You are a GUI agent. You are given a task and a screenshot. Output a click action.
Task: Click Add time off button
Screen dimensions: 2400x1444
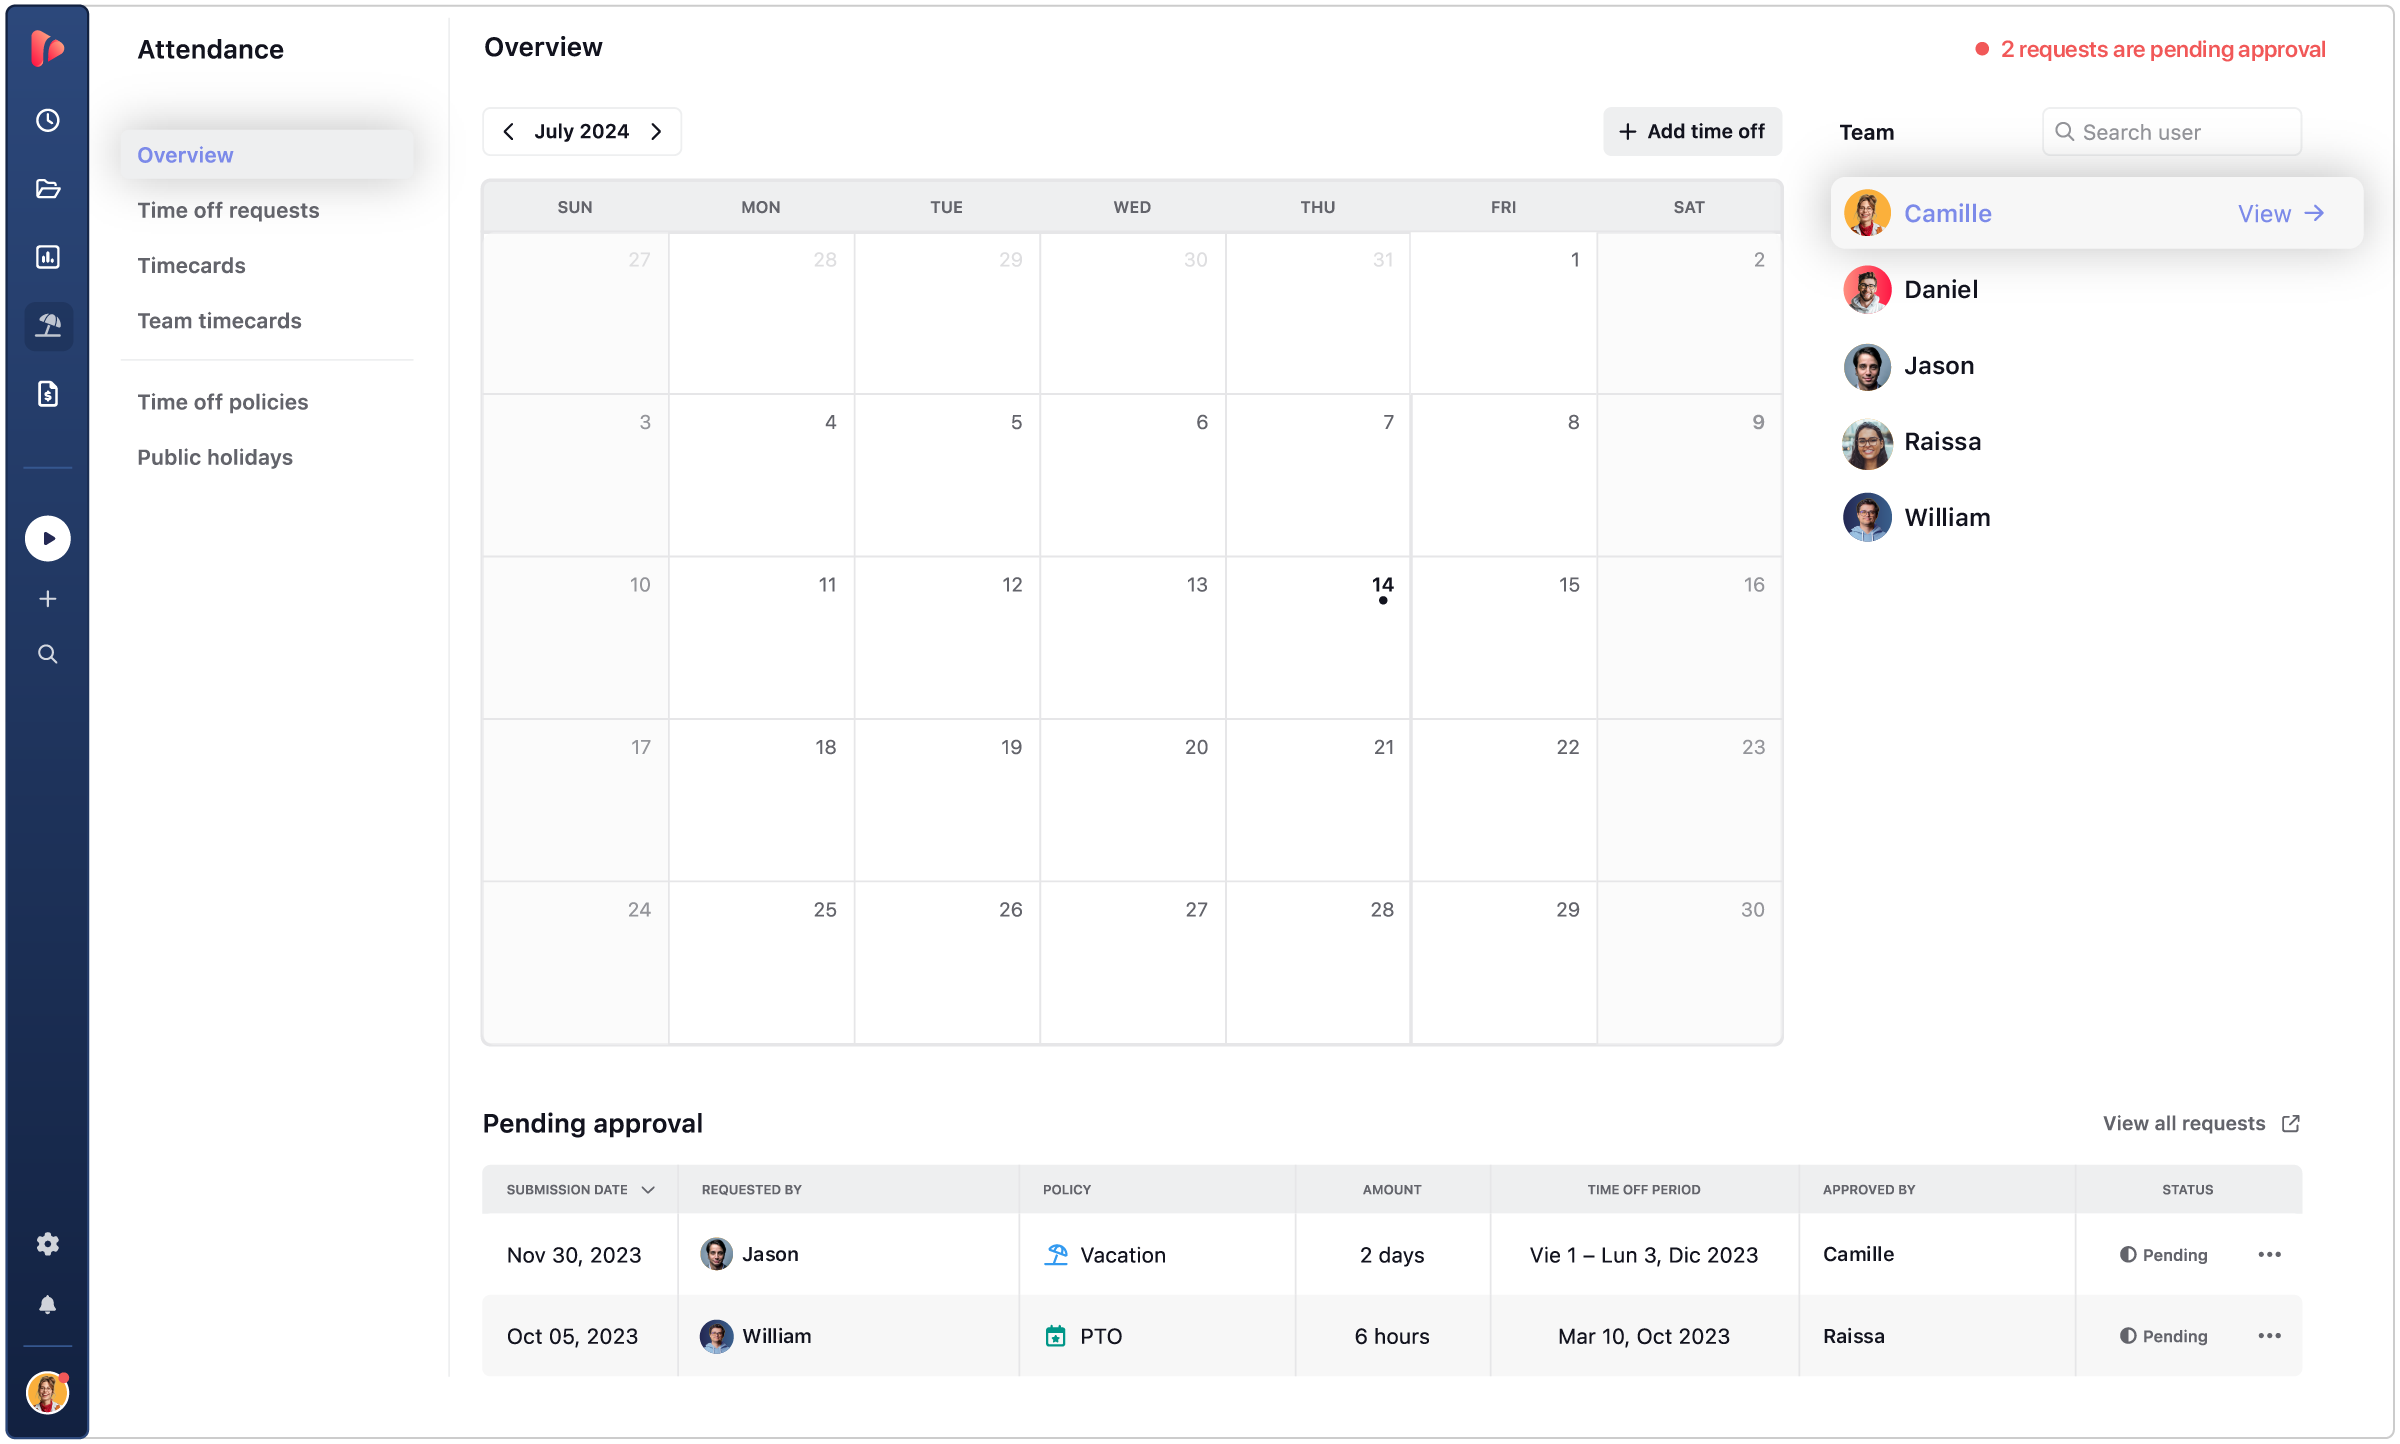(1692, 131)
